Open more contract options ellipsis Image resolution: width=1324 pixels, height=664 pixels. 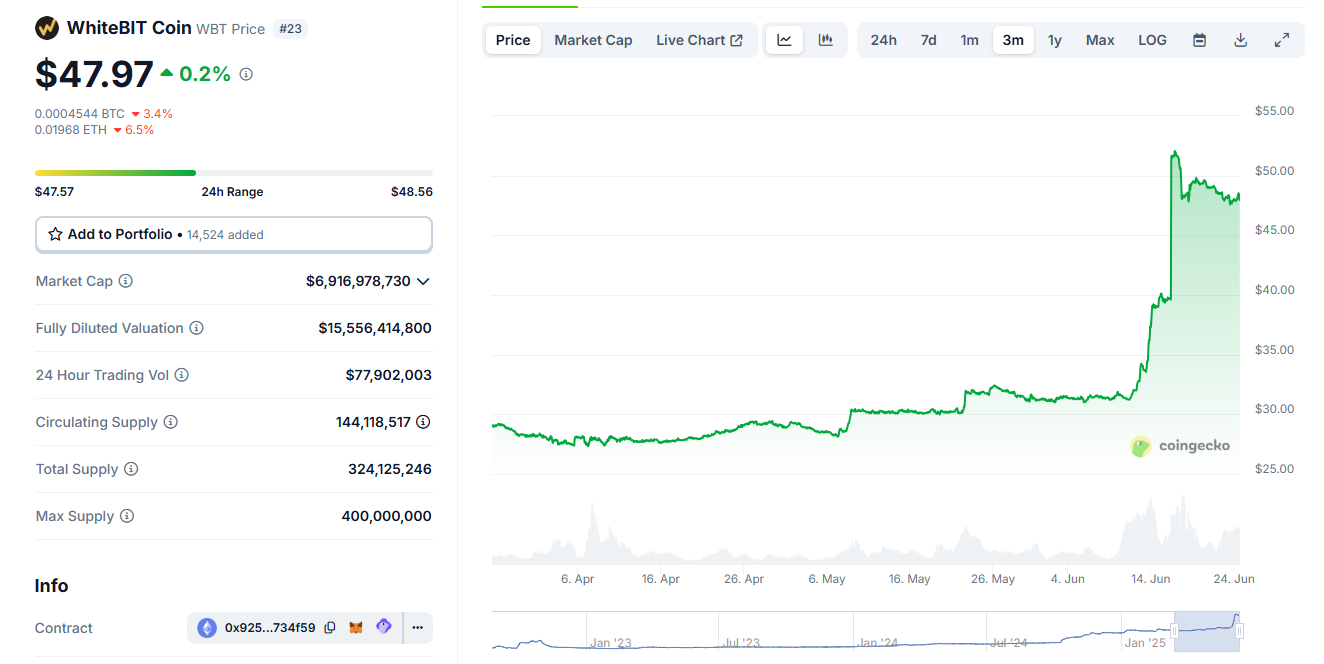click(x=418, y=628)
